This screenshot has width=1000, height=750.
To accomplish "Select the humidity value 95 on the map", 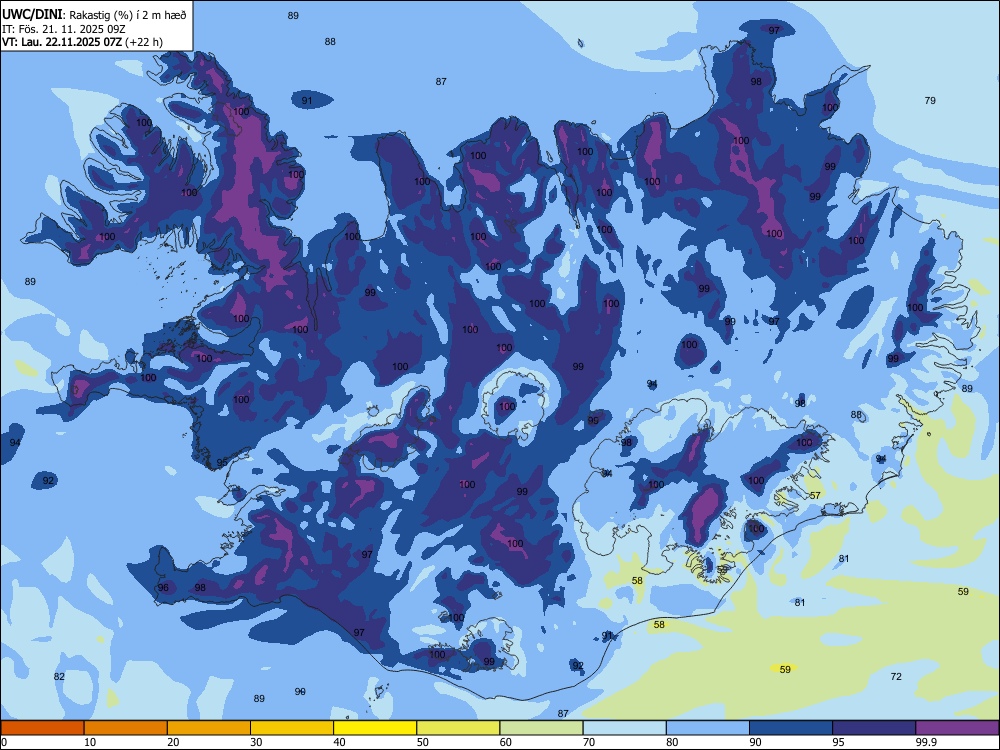I will click(222, 463).
